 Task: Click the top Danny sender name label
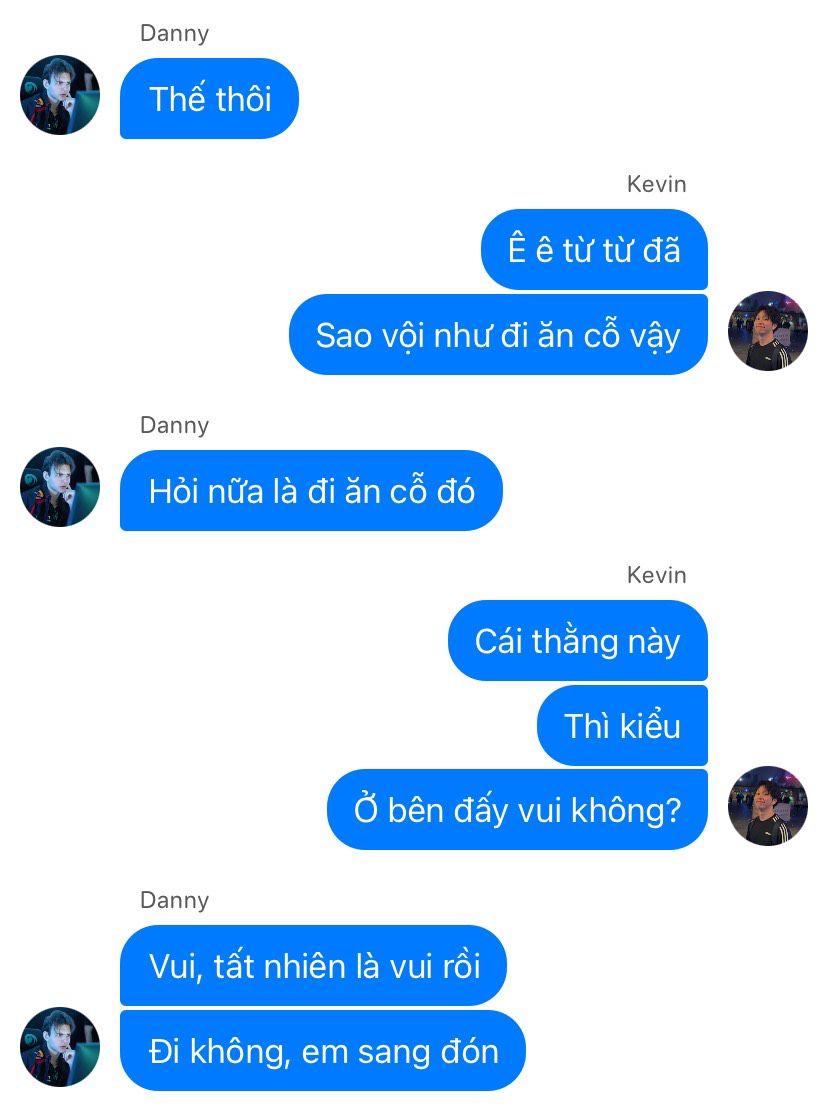[174, 33]
